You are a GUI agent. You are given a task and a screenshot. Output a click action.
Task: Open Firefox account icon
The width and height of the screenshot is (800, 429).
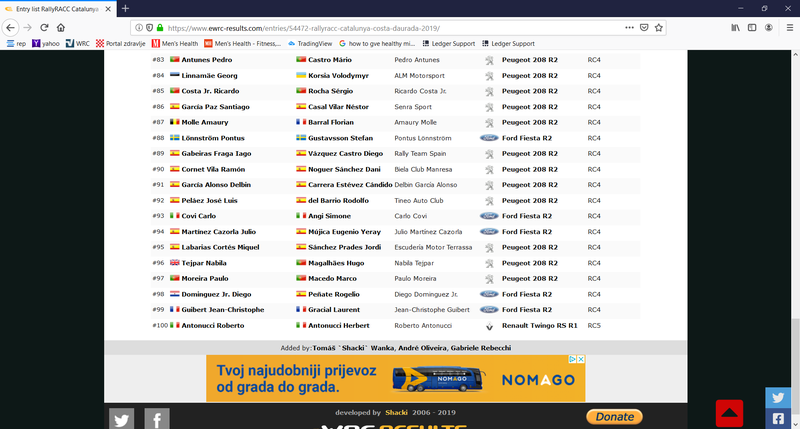pyautogui.click(x=769, y=28)
